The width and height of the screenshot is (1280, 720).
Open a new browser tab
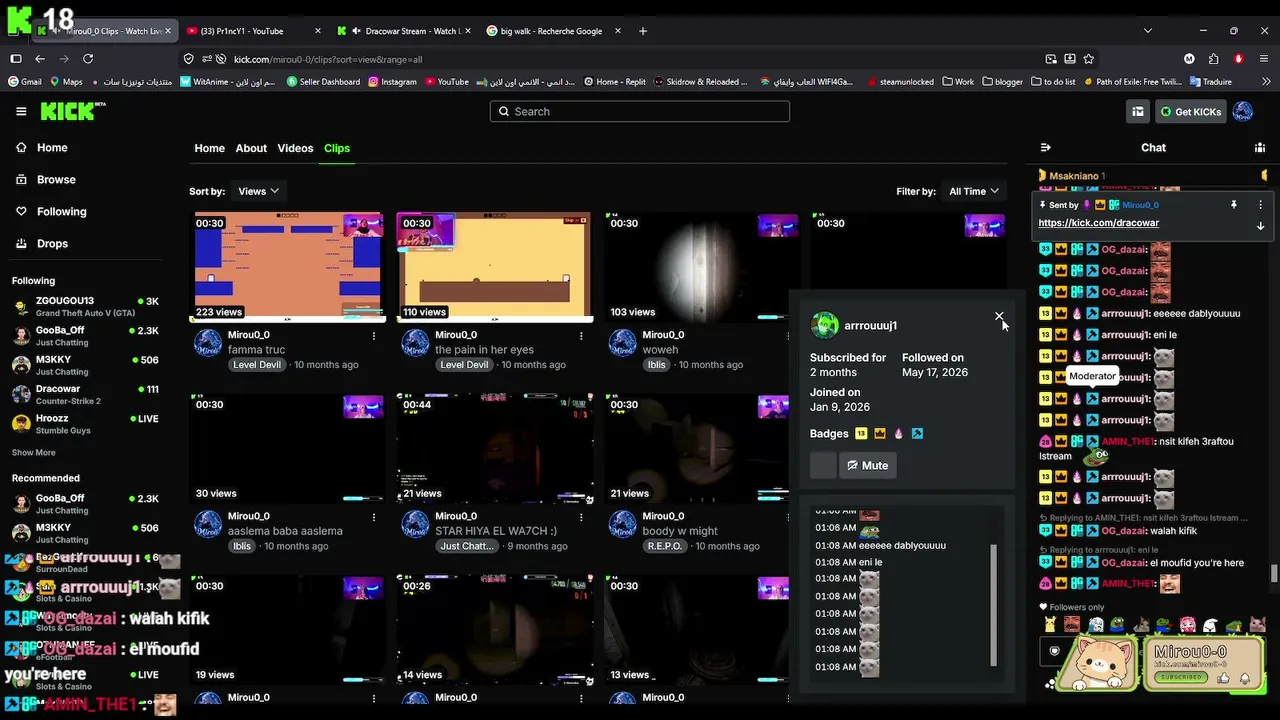tap(642, 31)
